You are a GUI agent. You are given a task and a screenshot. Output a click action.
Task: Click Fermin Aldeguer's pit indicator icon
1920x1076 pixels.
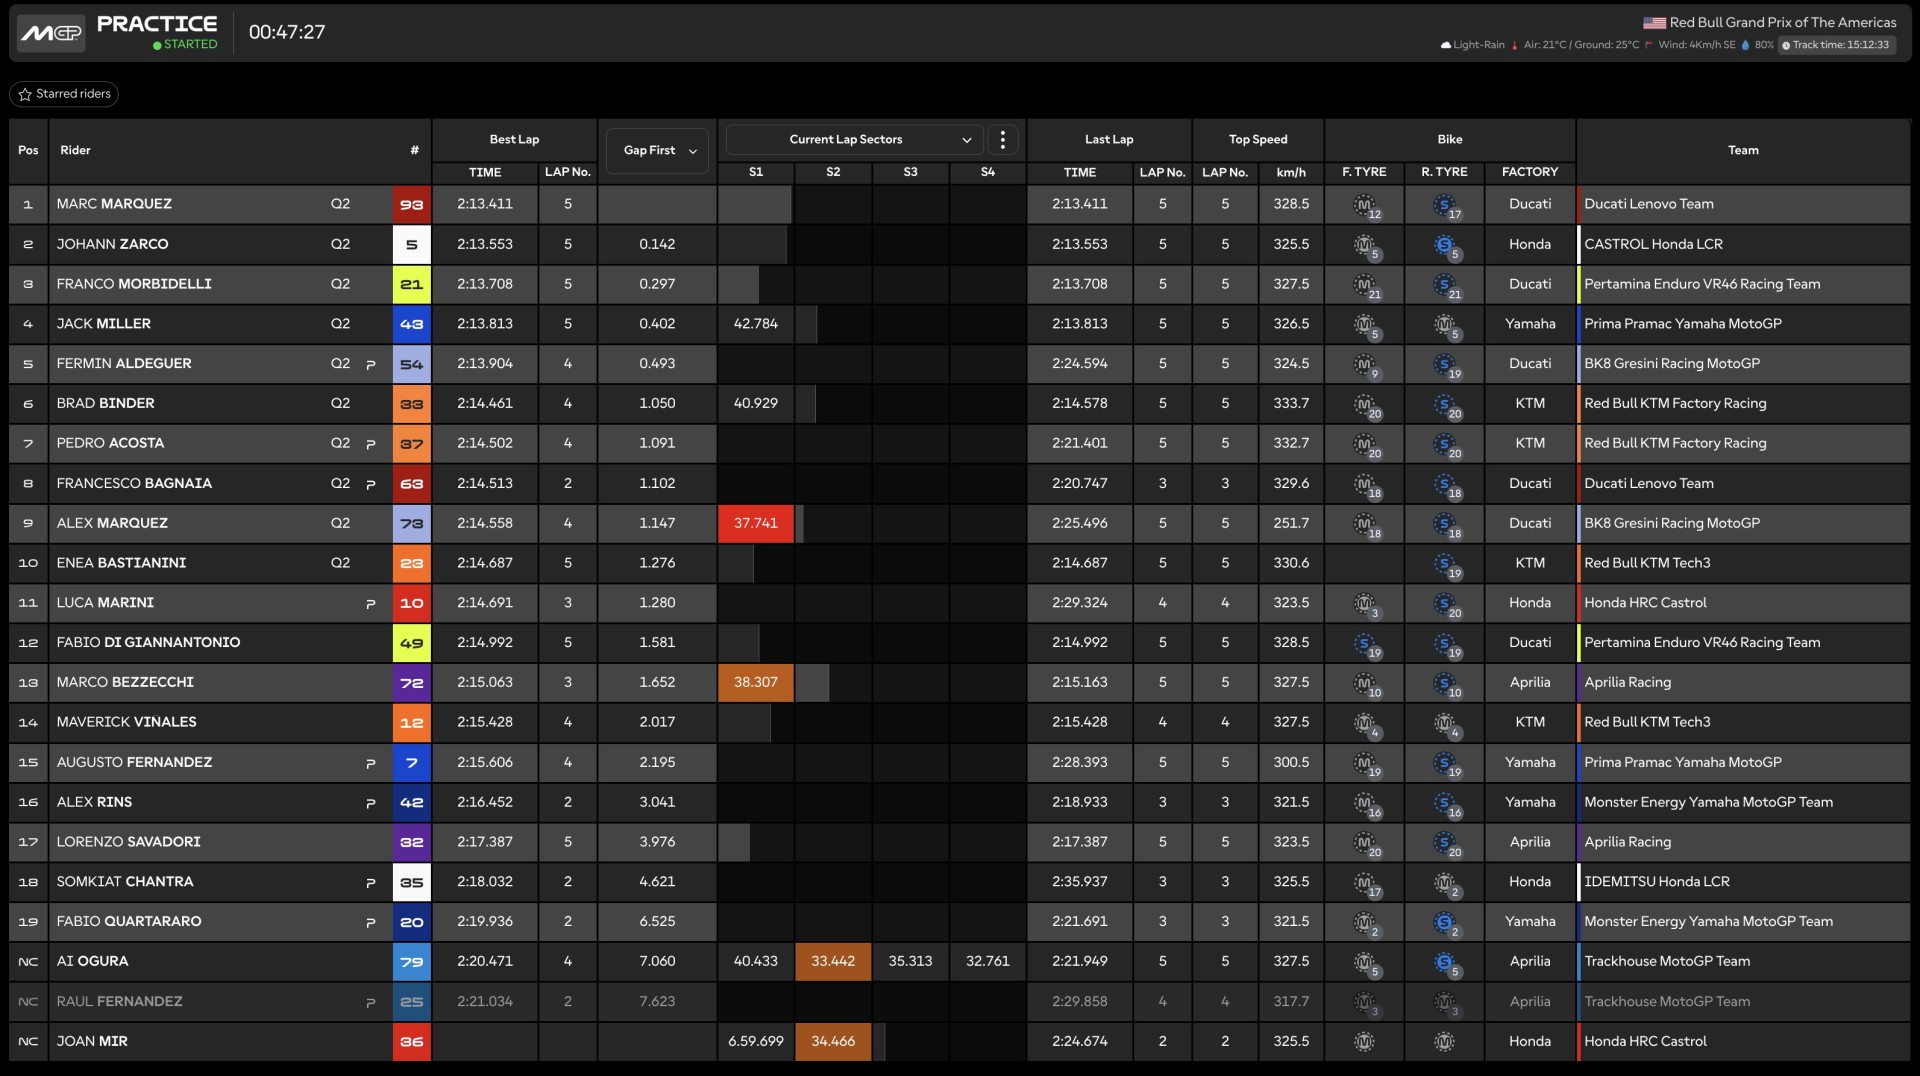pyautogui.click(x=371, y=365)
